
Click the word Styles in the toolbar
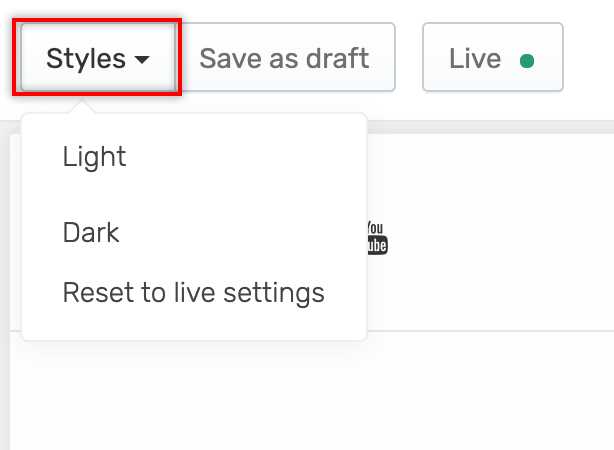click(86, 59)
